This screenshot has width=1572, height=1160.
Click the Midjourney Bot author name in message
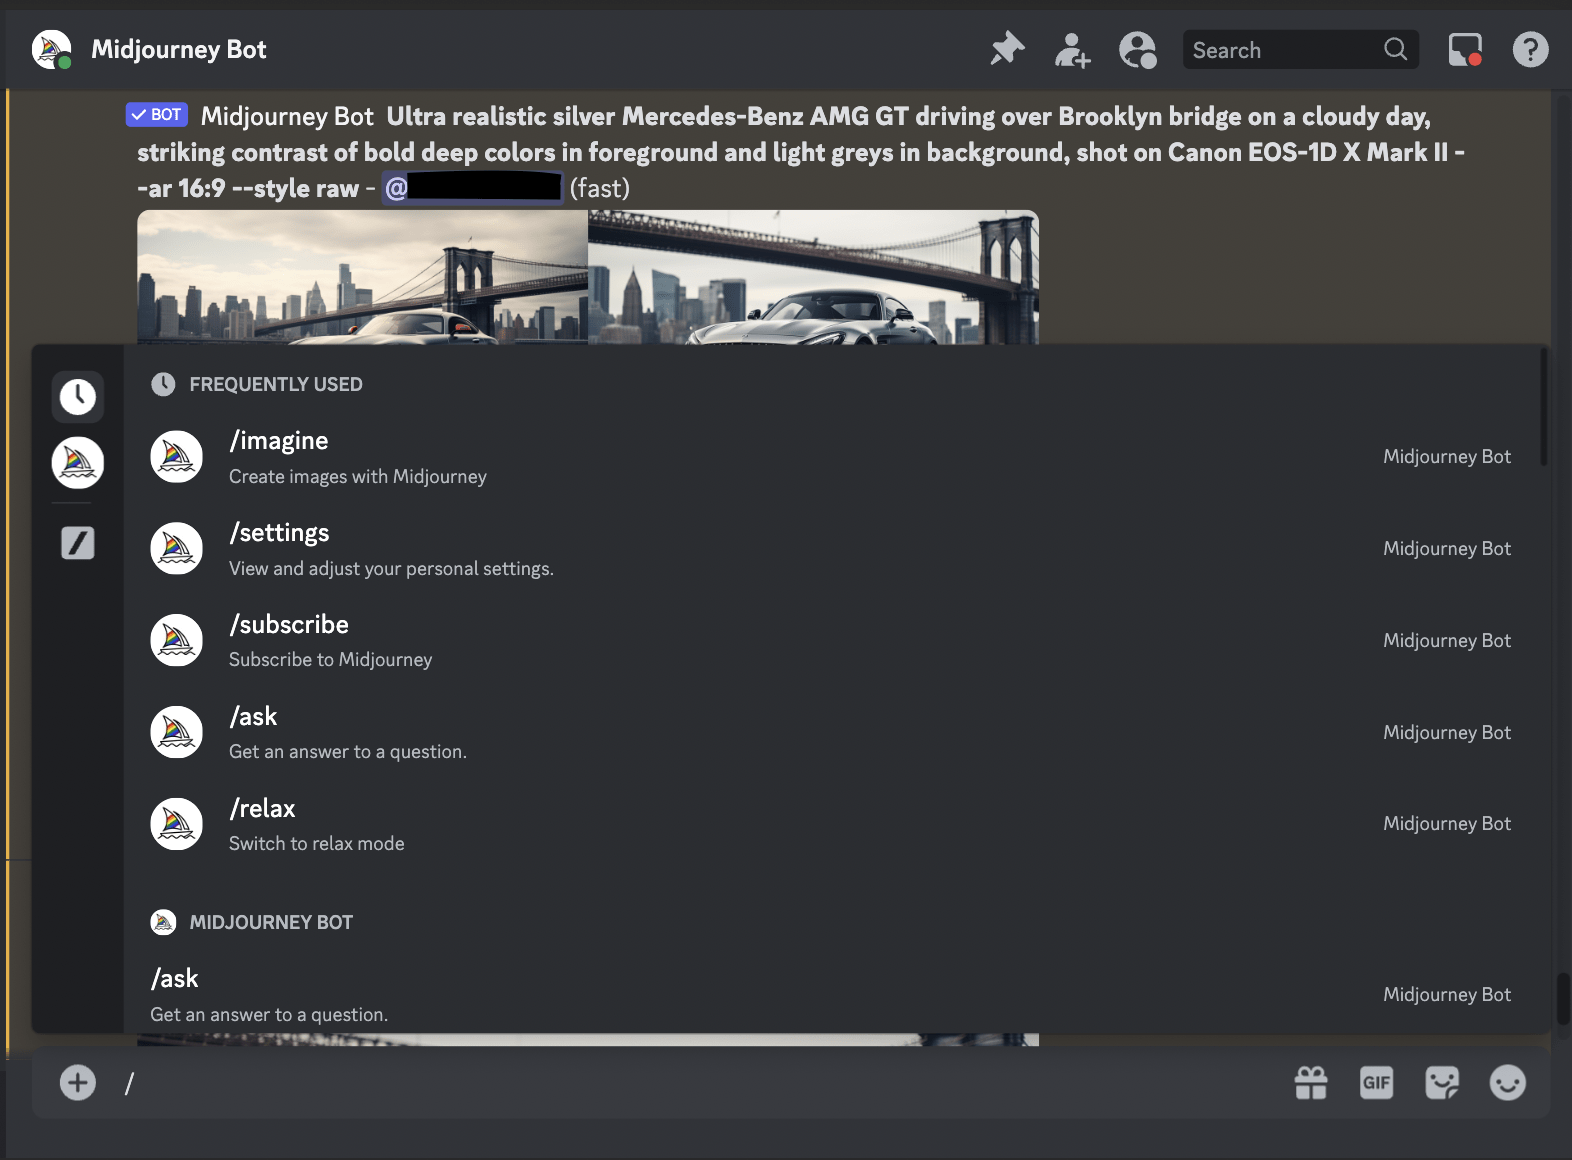[x=287, y=116]
